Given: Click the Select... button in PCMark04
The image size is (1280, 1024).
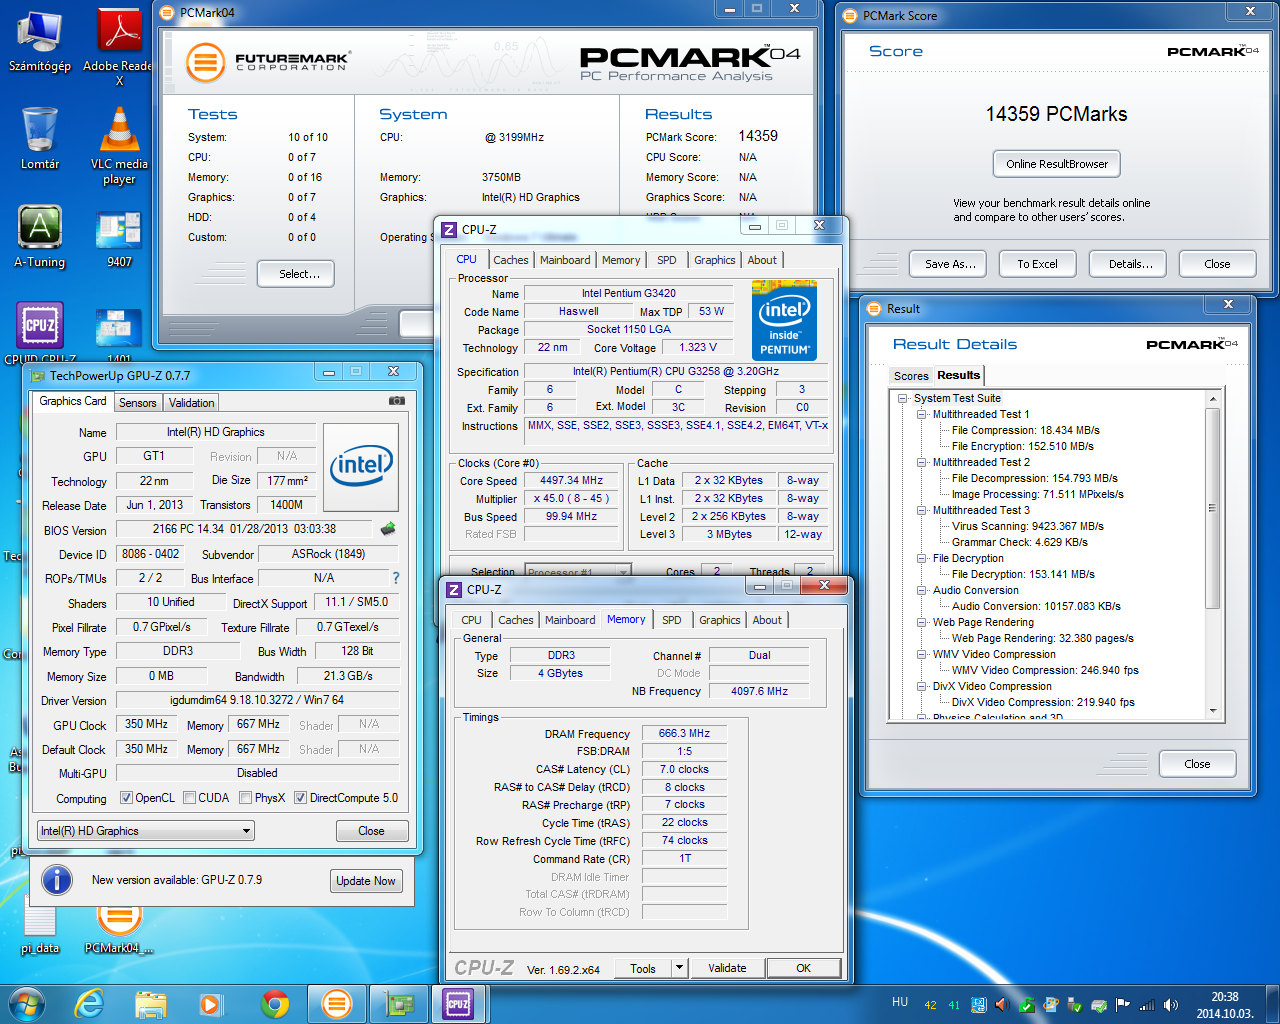Looking at the screenshot, I should click(x=296, y=274).
